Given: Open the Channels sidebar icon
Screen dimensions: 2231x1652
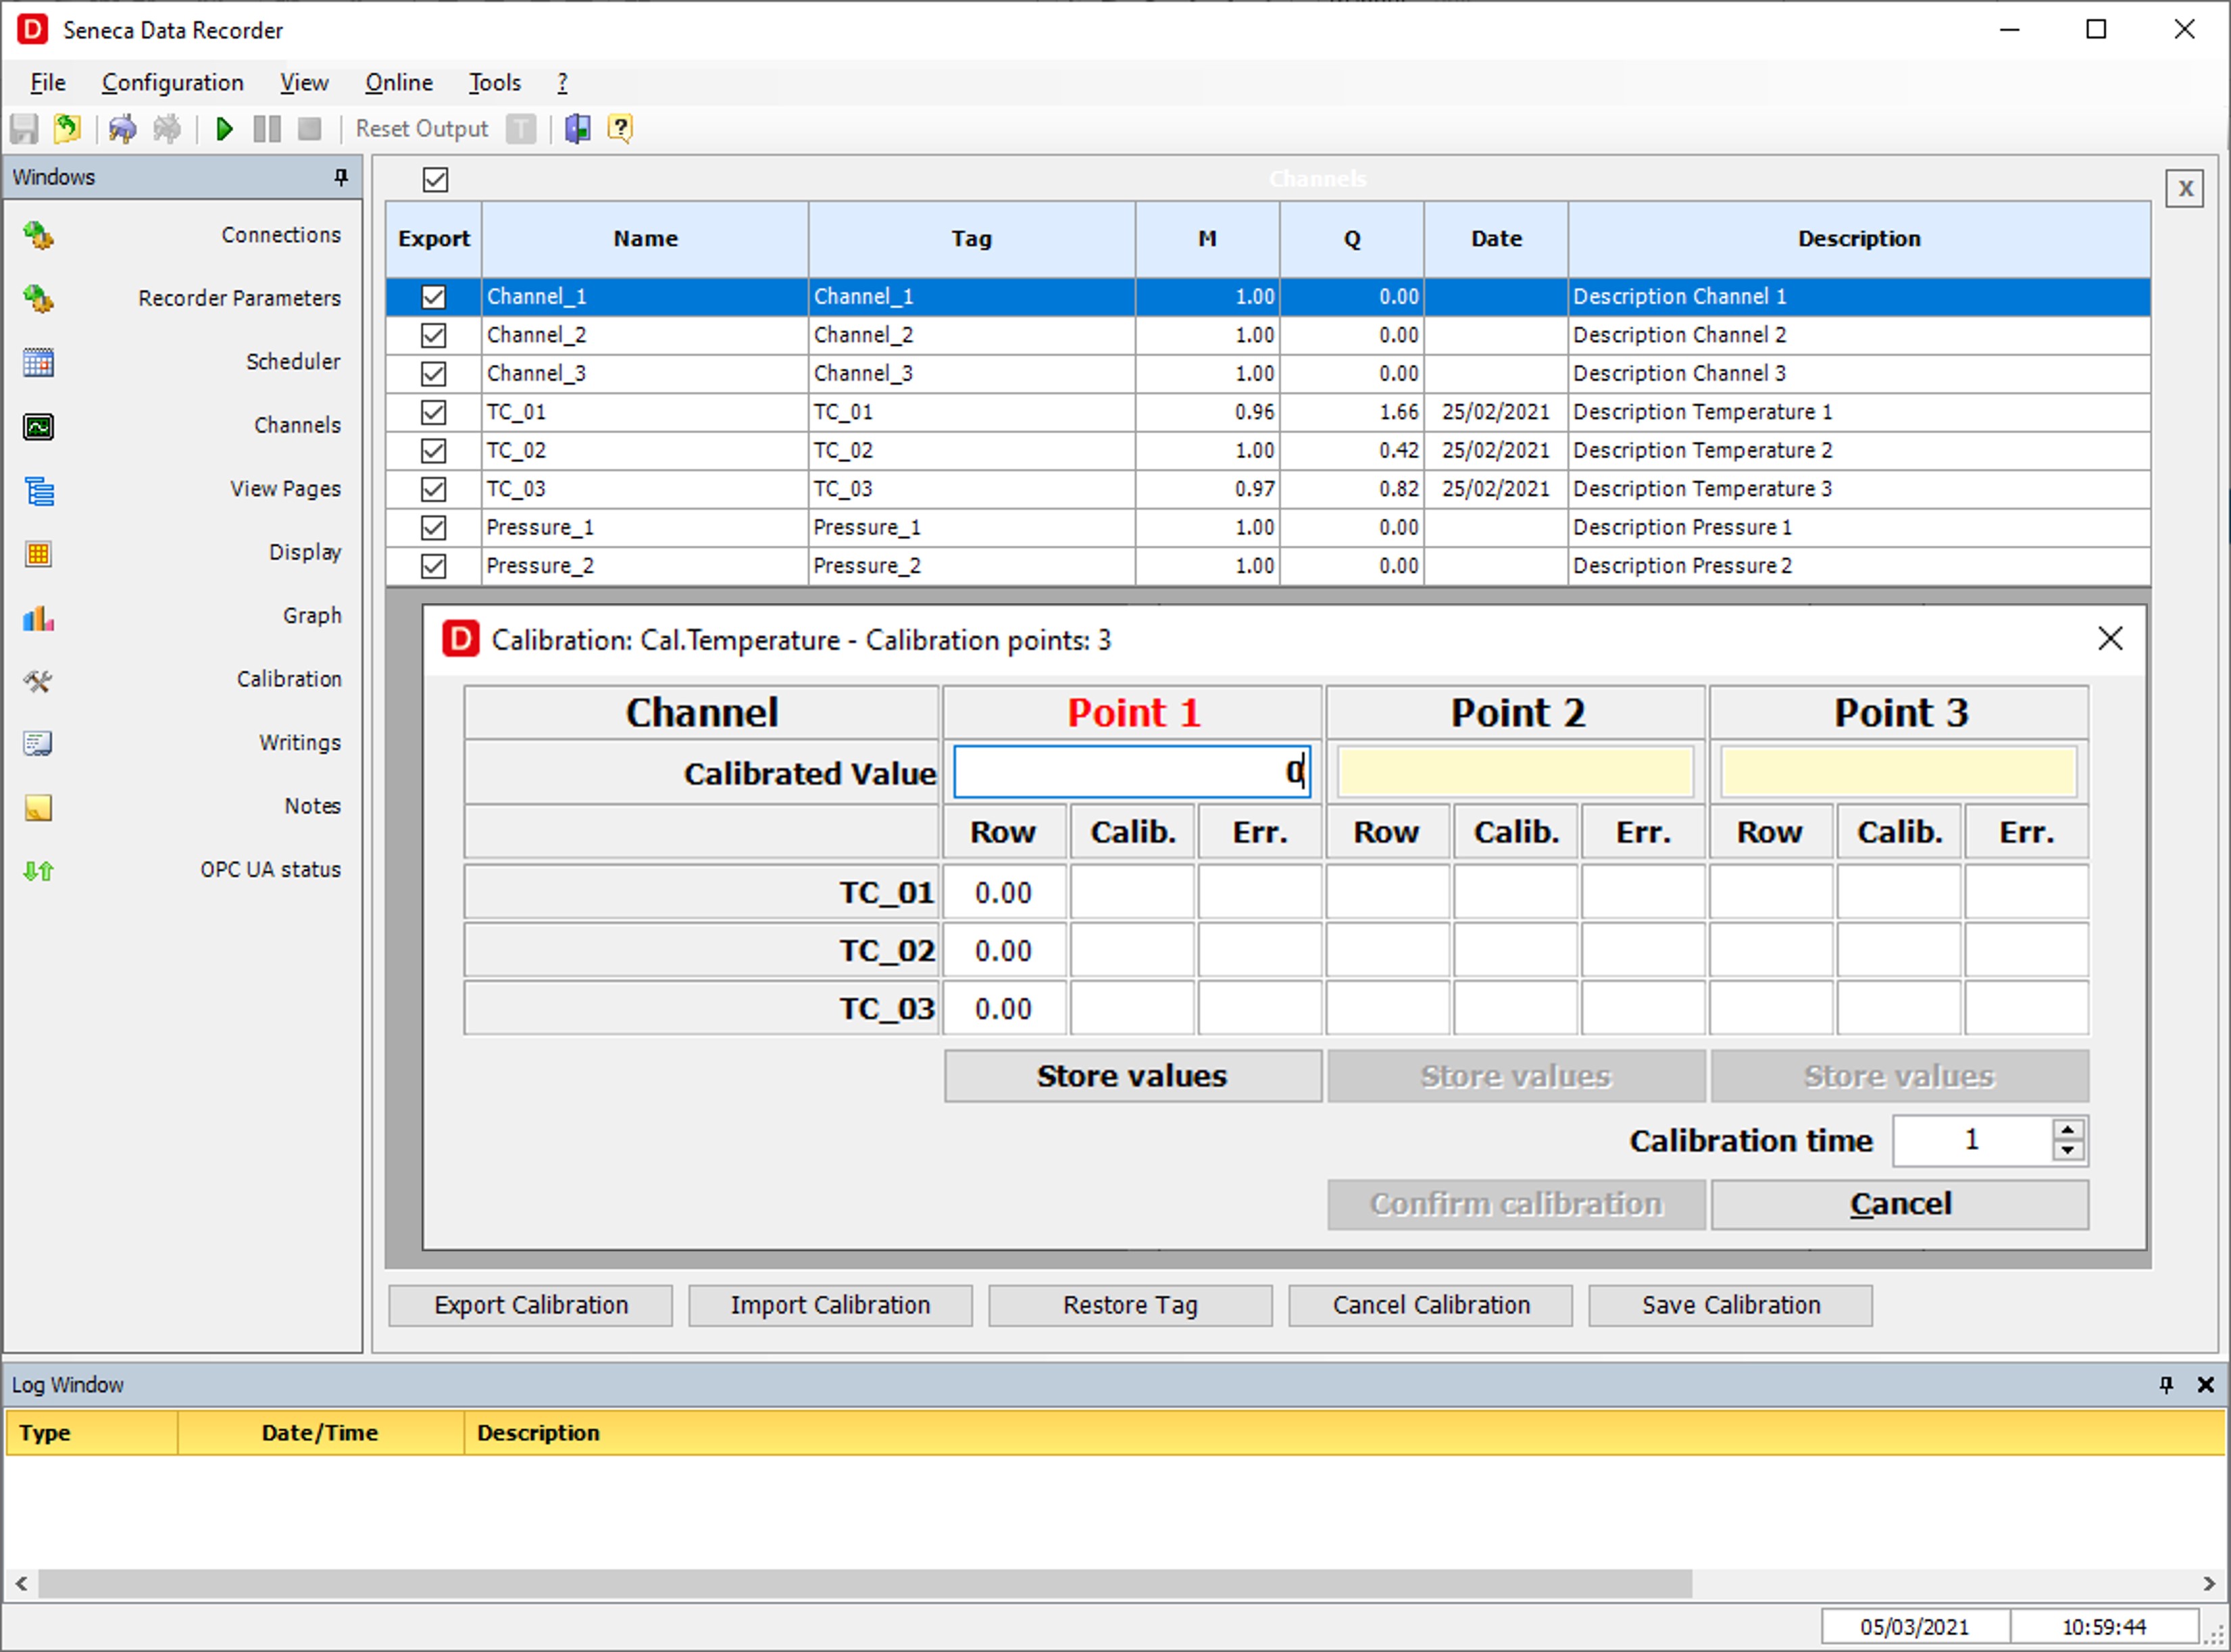Looking at the screenshot, I should [38, 427].
